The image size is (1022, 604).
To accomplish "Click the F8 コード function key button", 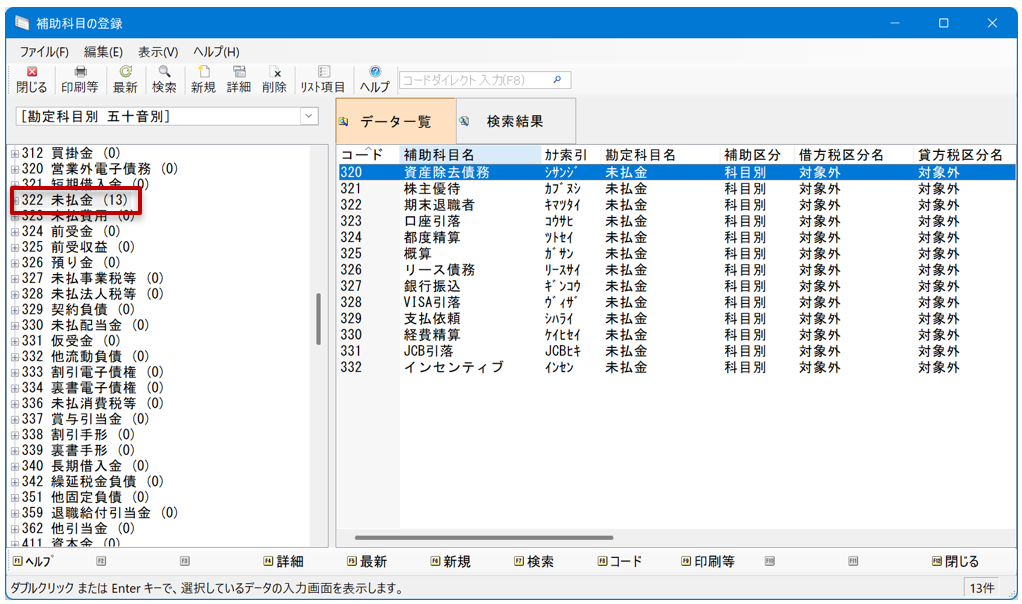I will point(619,562).
